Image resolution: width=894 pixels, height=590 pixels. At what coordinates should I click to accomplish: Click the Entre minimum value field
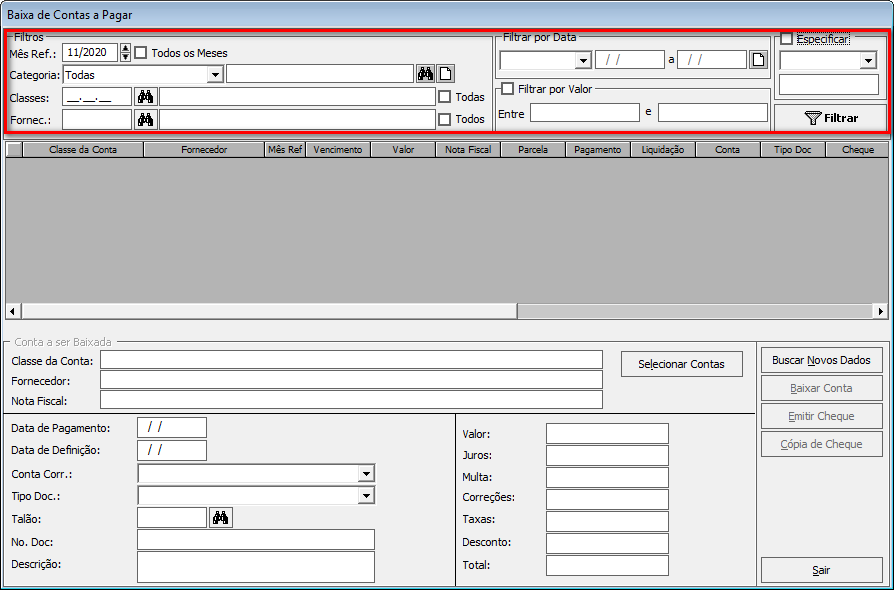pyautogui.click(x=585, y=112)
